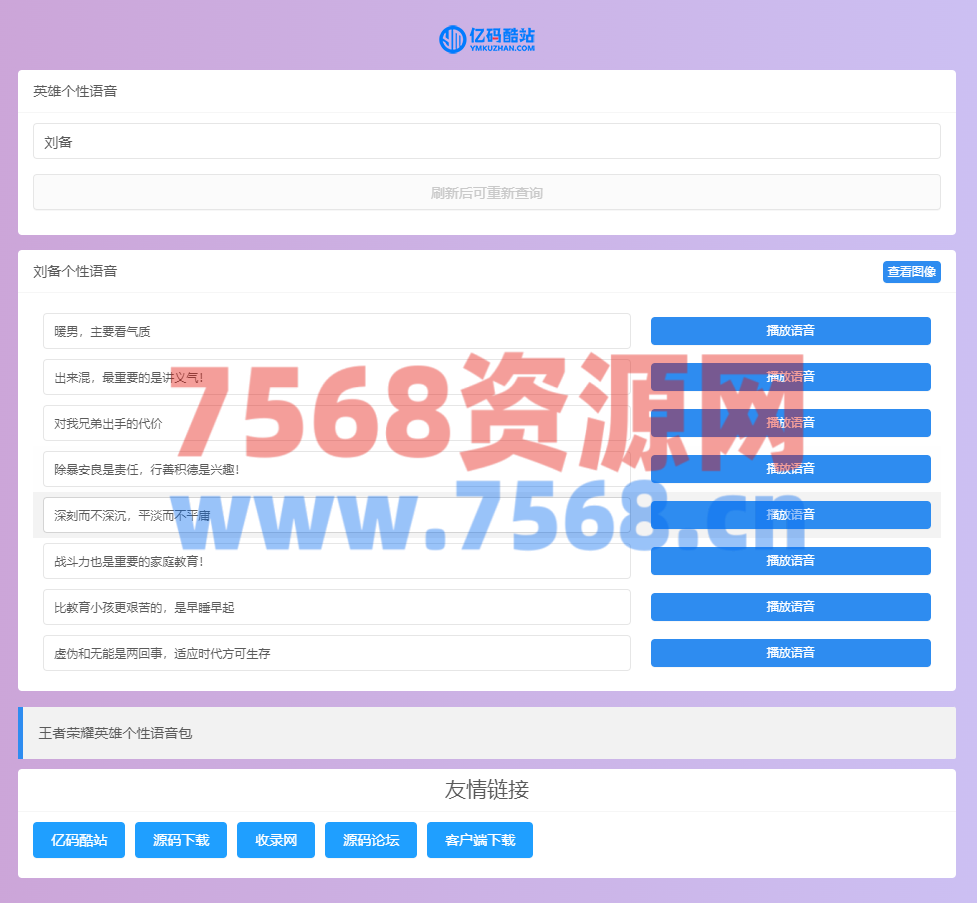Visit the 收录网 link

tap(276, 840)
